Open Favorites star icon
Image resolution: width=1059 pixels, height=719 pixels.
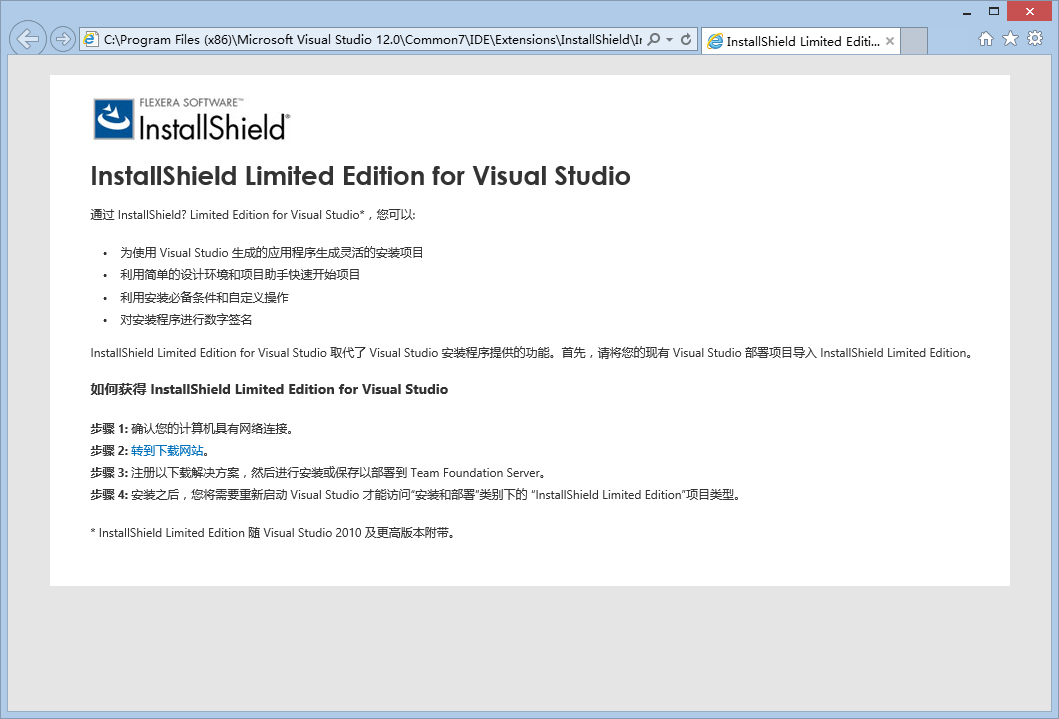pyautogui.click(x=1010, y=38)
